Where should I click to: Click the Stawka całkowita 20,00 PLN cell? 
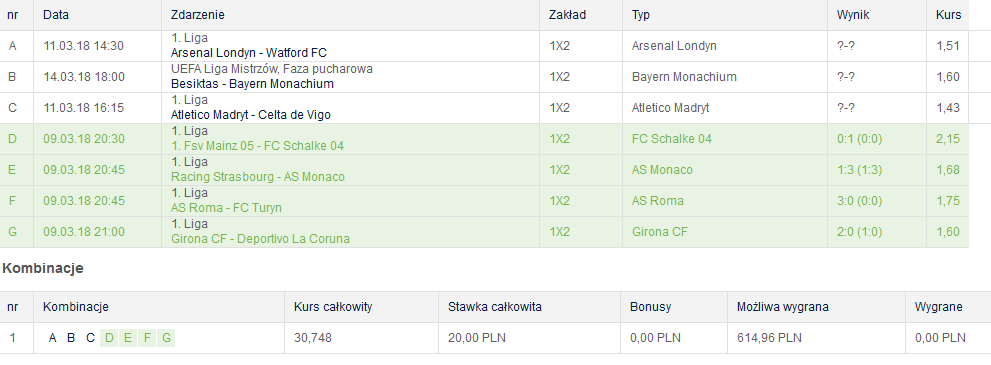tap(477, 338)
